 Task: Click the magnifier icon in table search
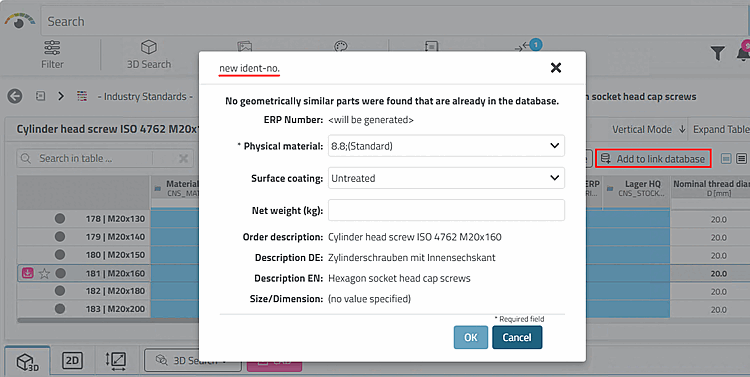coord(26,158)
